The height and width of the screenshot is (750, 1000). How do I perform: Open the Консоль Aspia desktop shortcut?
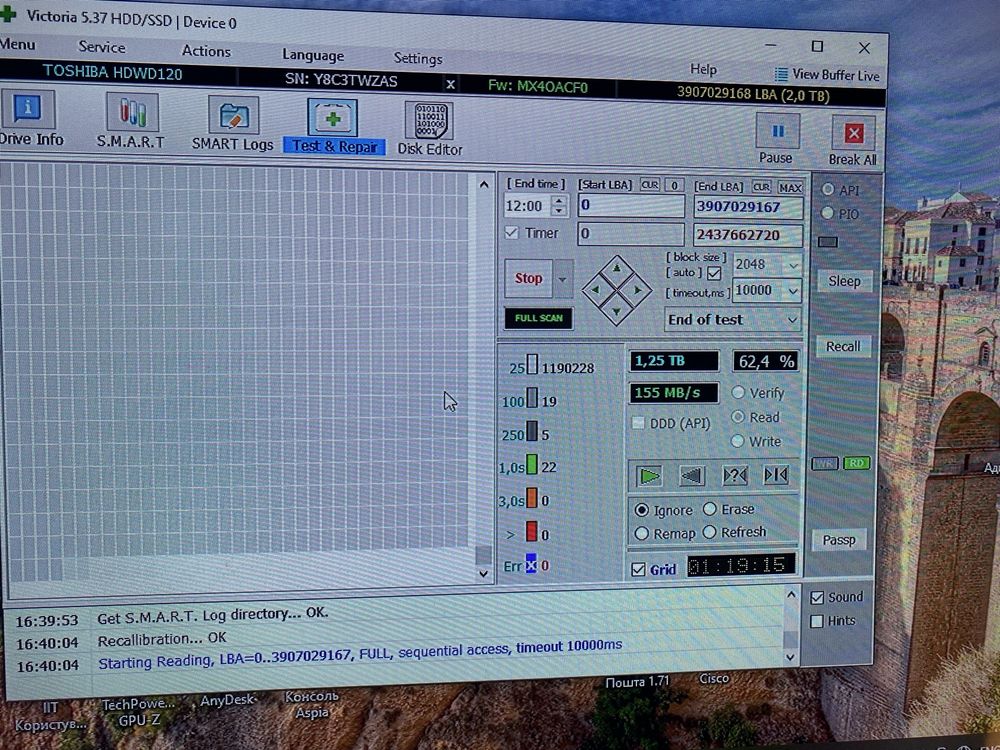(311, 705)
